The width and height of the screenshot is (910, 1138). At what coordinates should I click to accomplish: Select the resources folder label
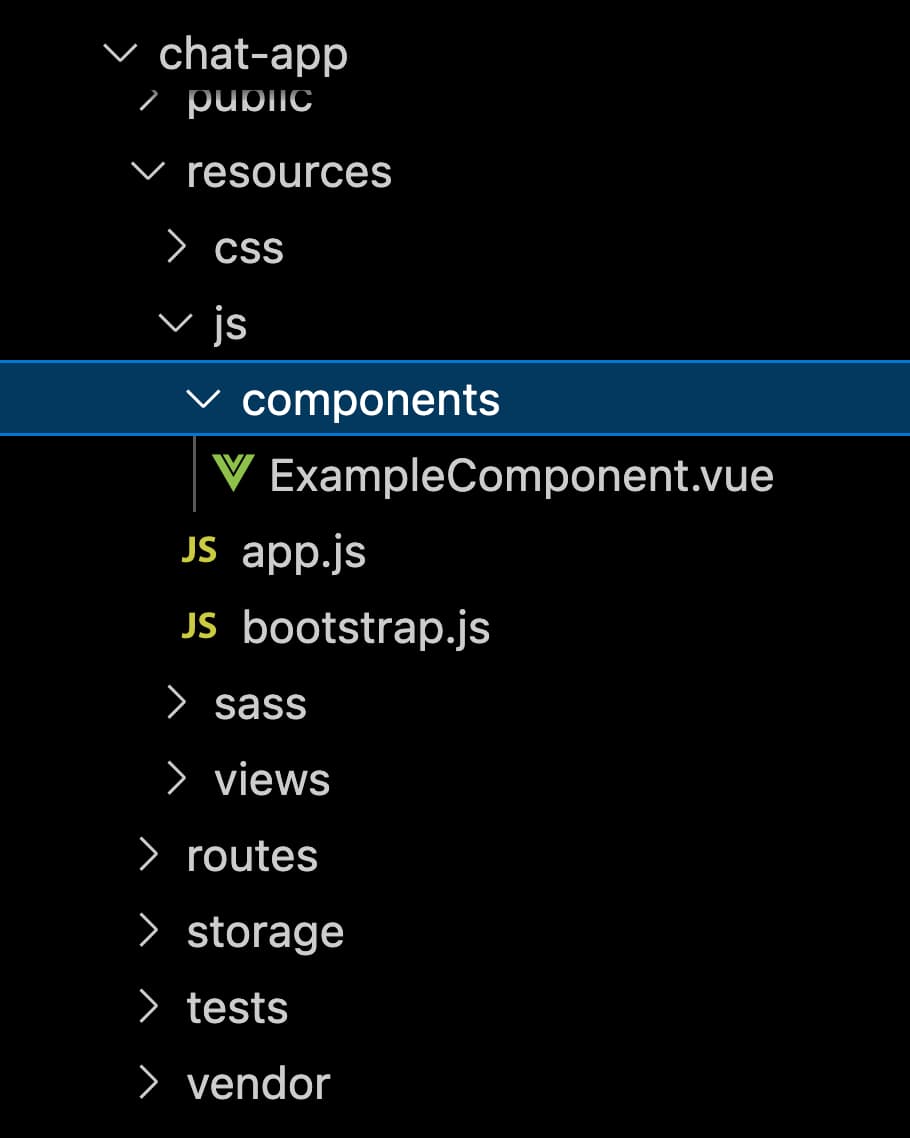[x=289, y=173]
